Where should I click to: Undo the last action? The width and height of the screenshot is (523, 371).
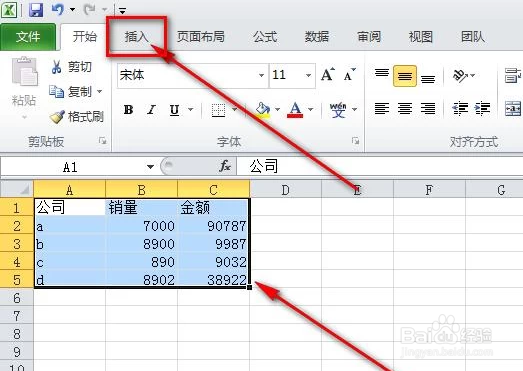(x=58, y=9)
